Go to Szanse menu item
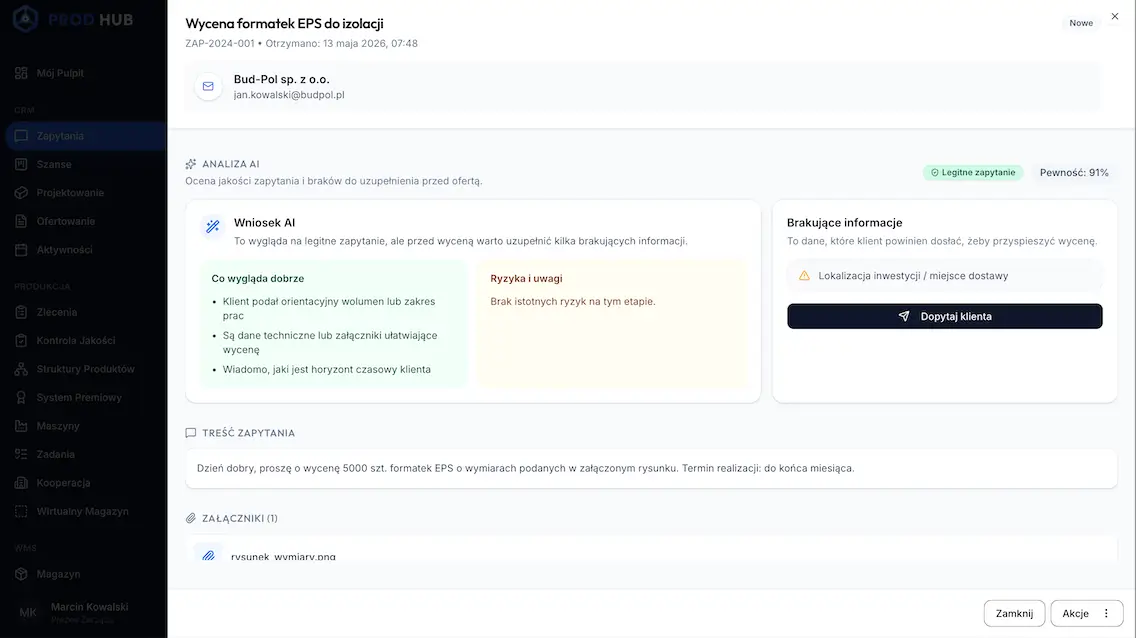 click(54, 164)
